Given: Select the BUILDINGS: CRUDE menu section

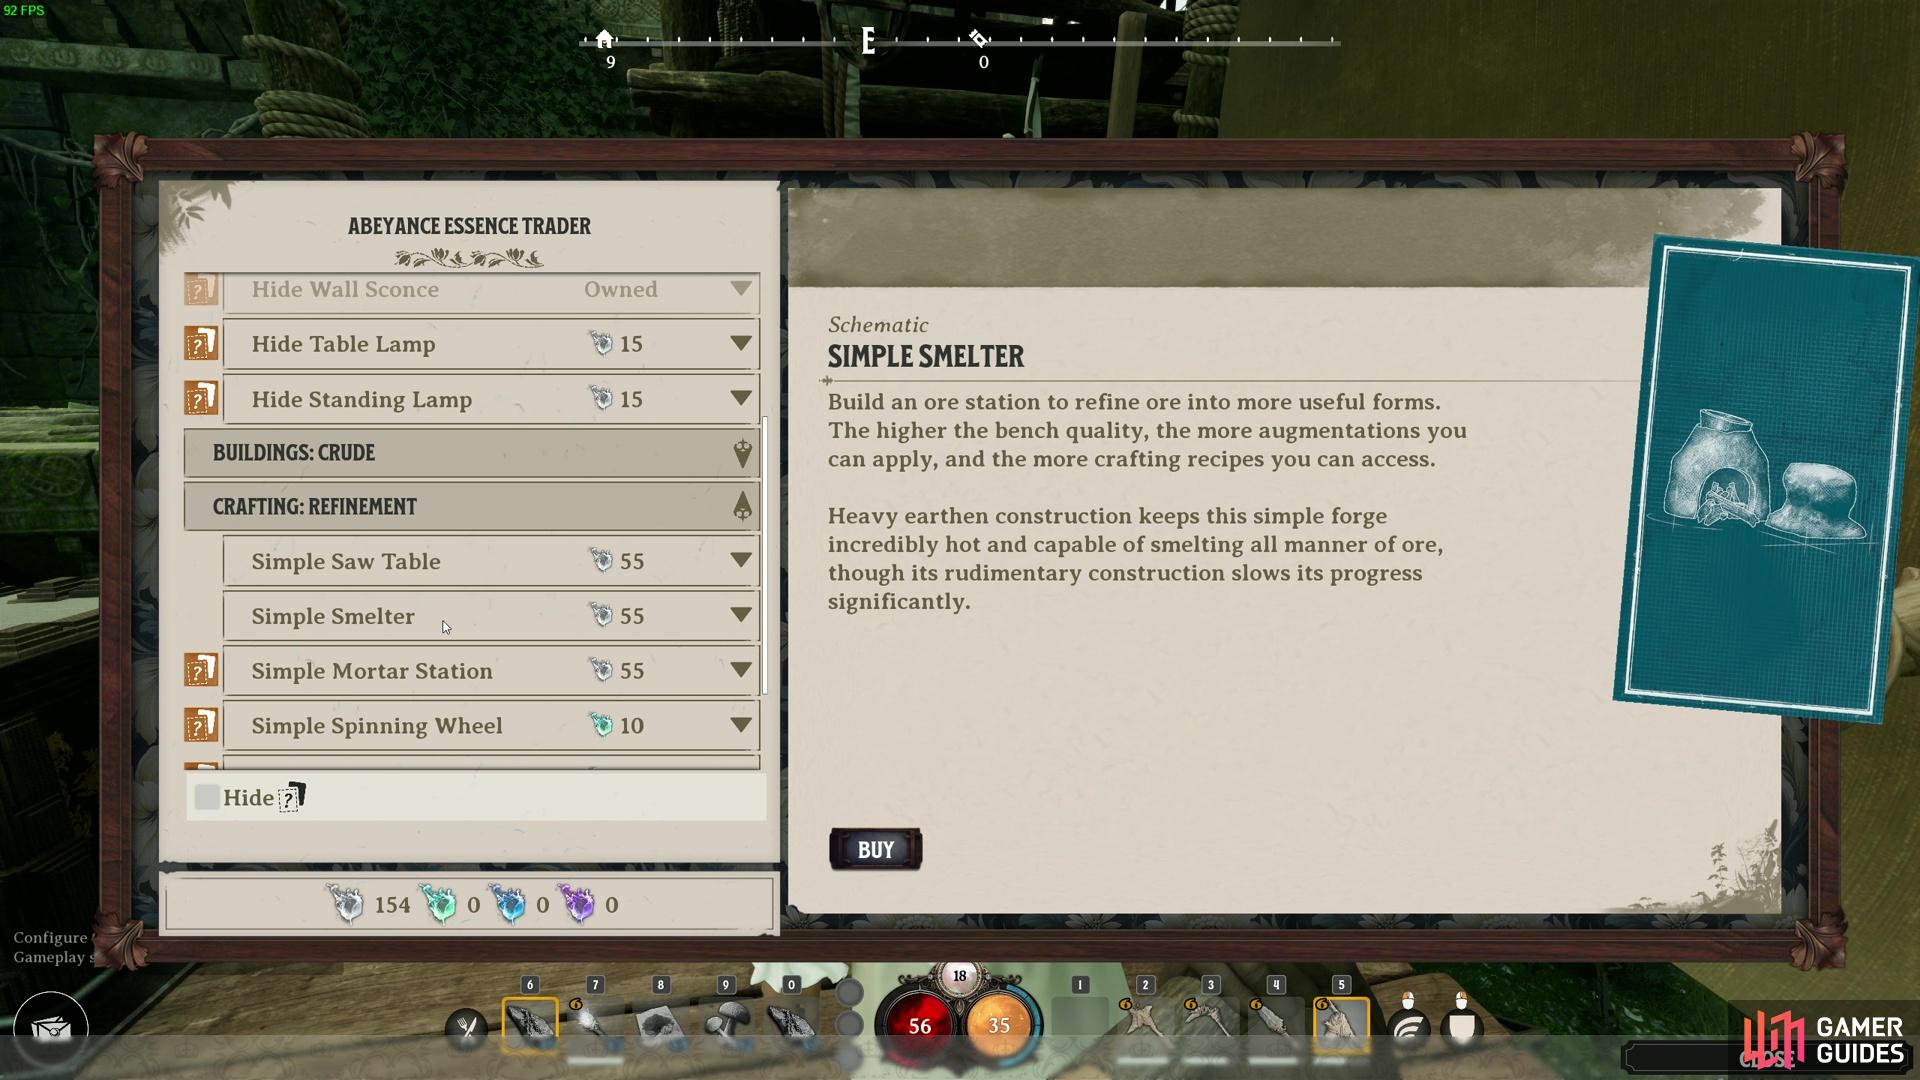Looking at the screenshot, I should point(469,452).
